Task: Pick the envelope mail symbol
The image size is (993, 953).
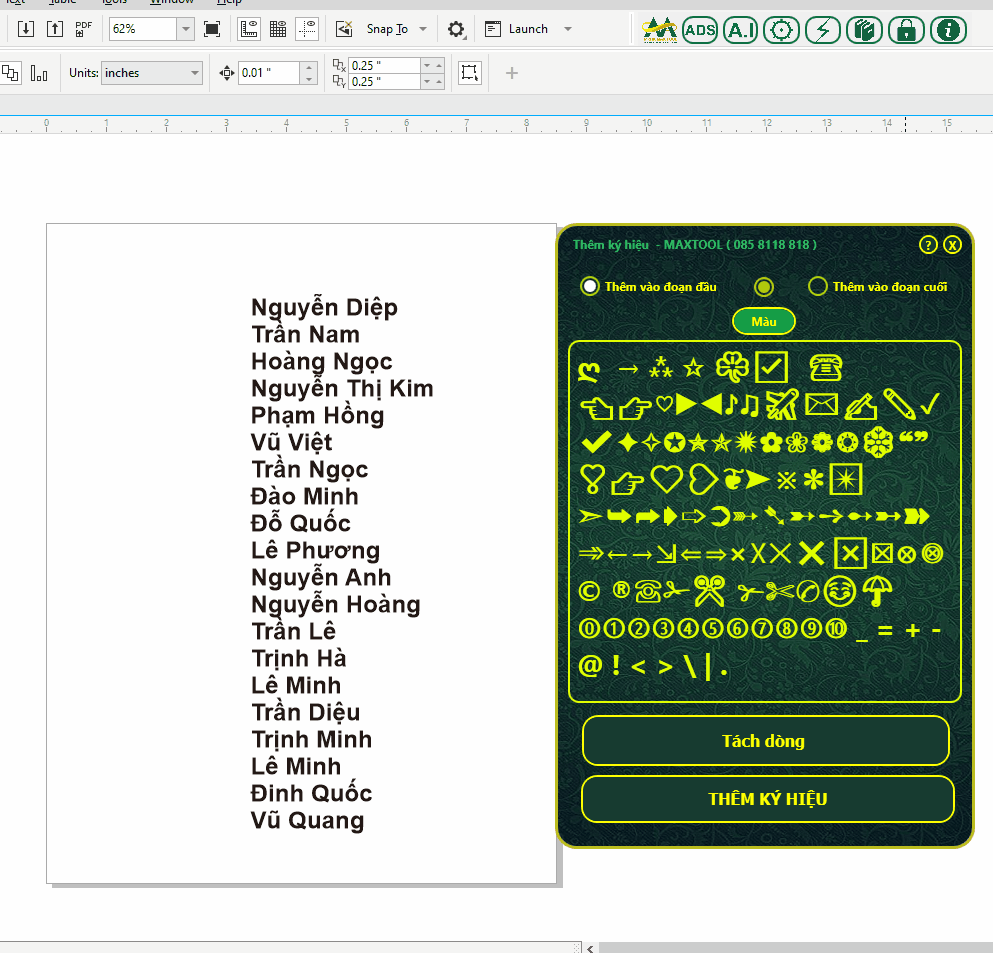Action: tap(821, 404)
